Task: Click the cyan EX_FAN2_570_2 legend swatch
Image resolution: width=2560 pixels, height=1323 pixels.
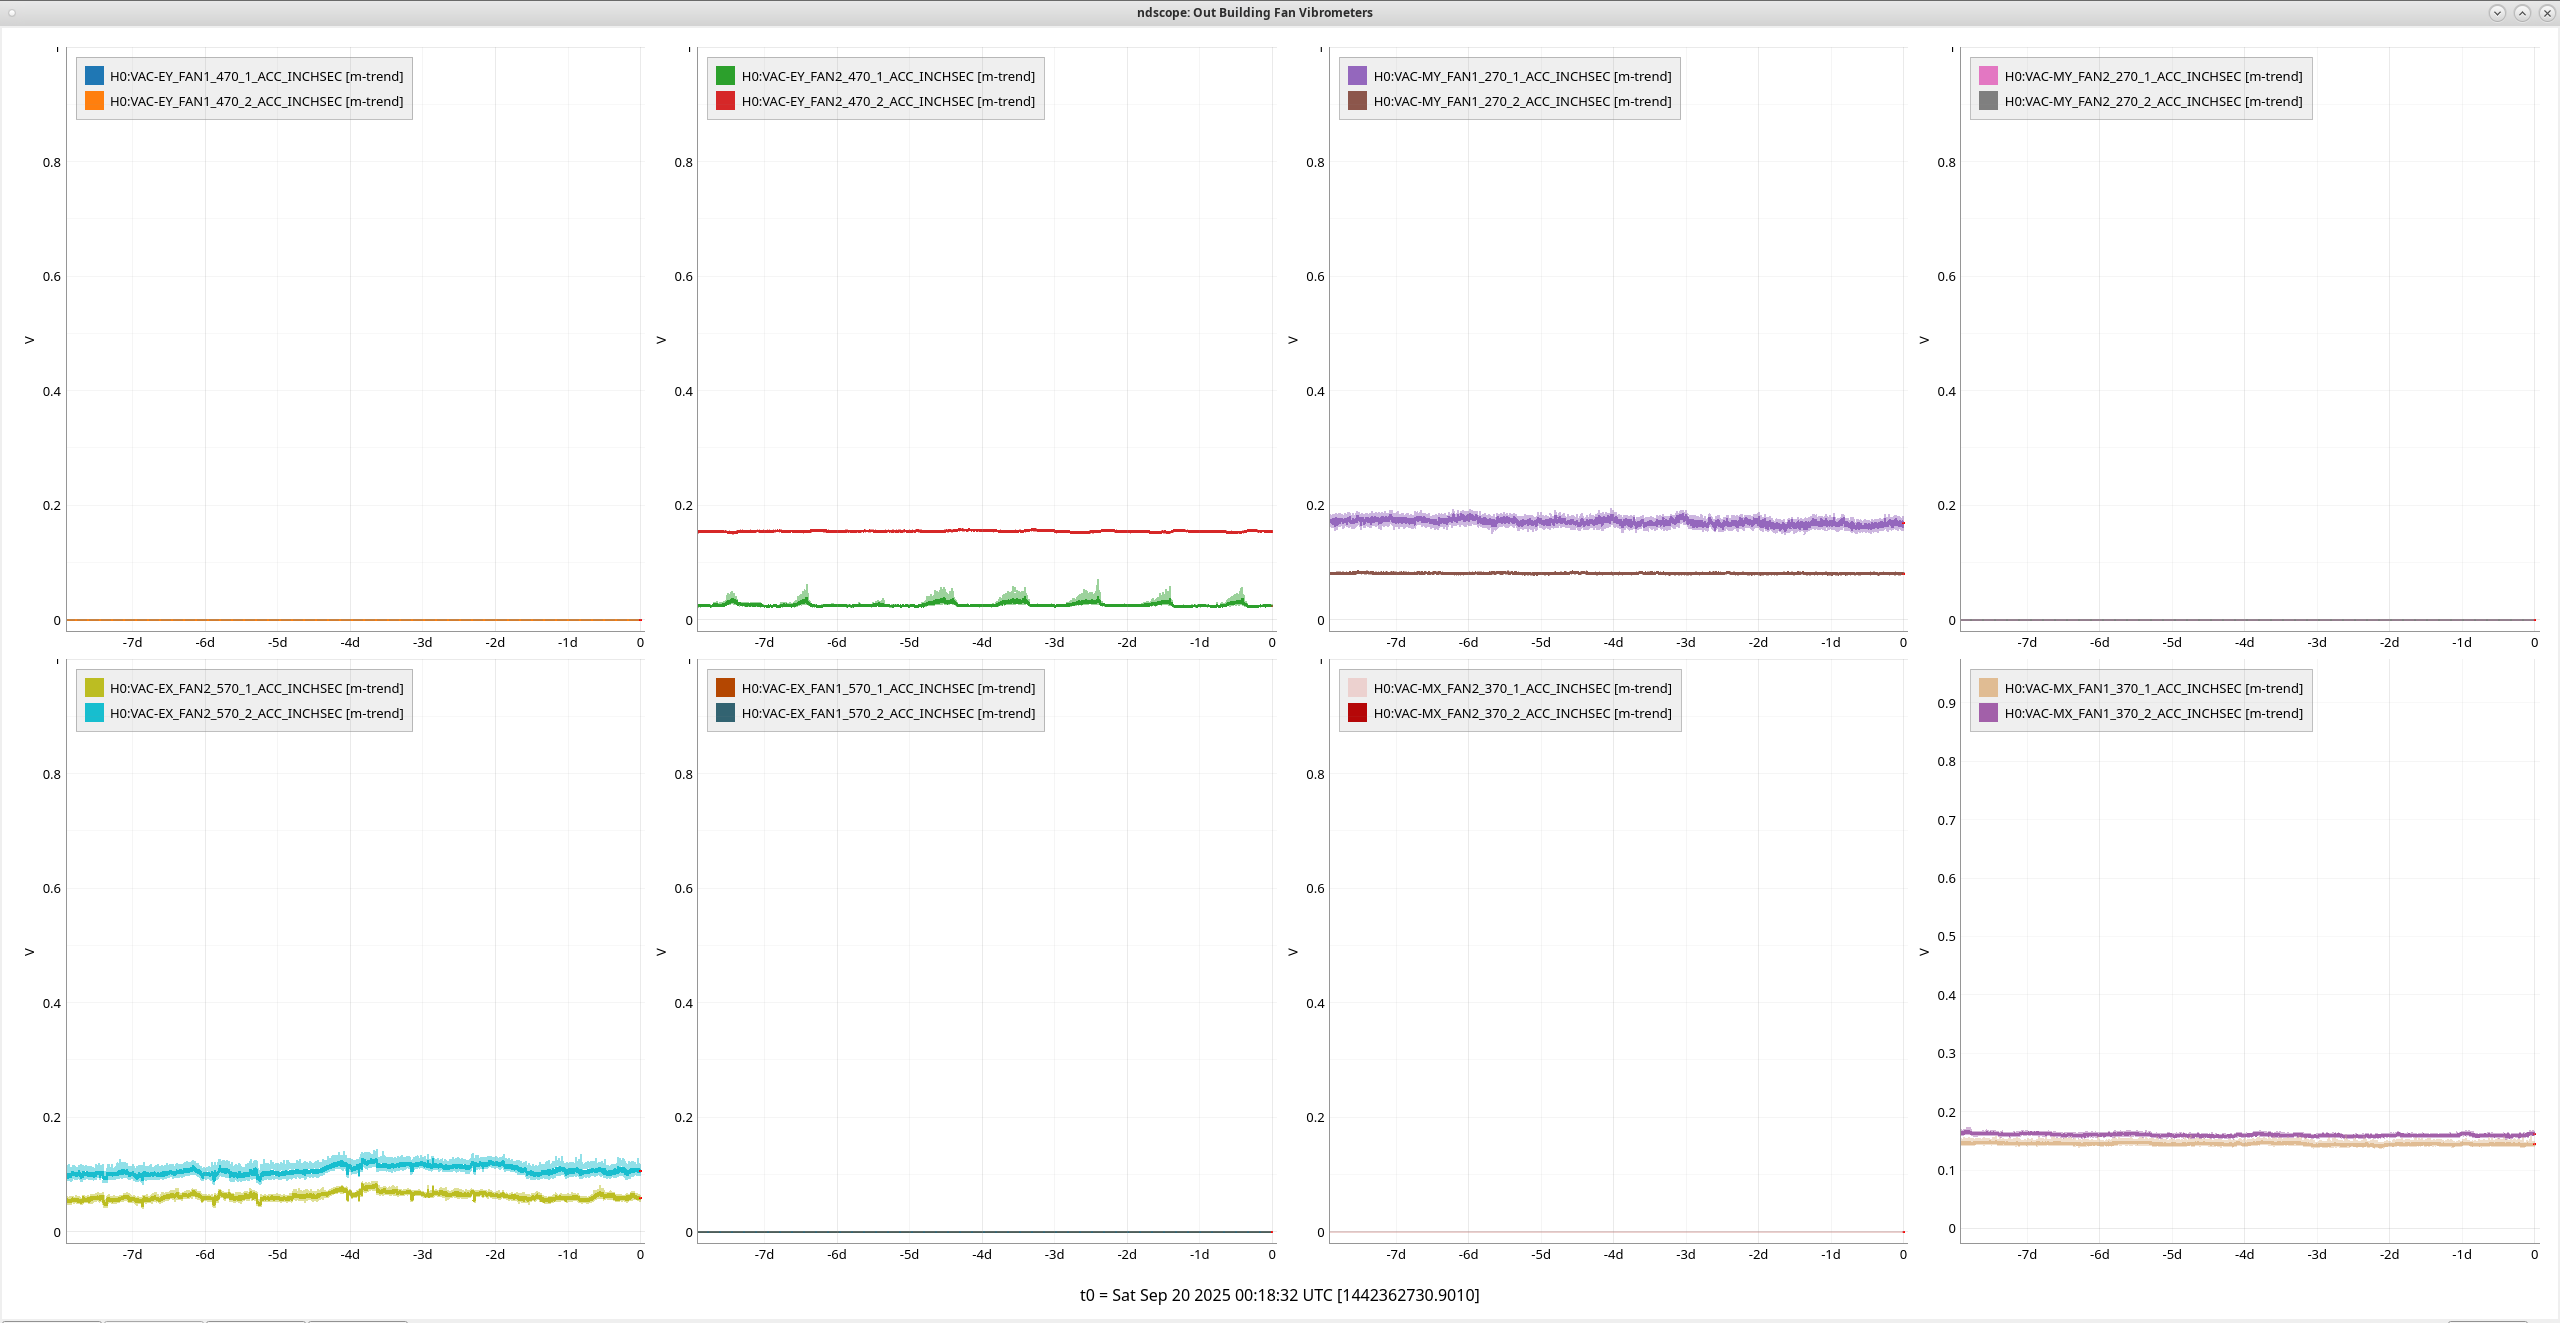Action: point(94,713)
